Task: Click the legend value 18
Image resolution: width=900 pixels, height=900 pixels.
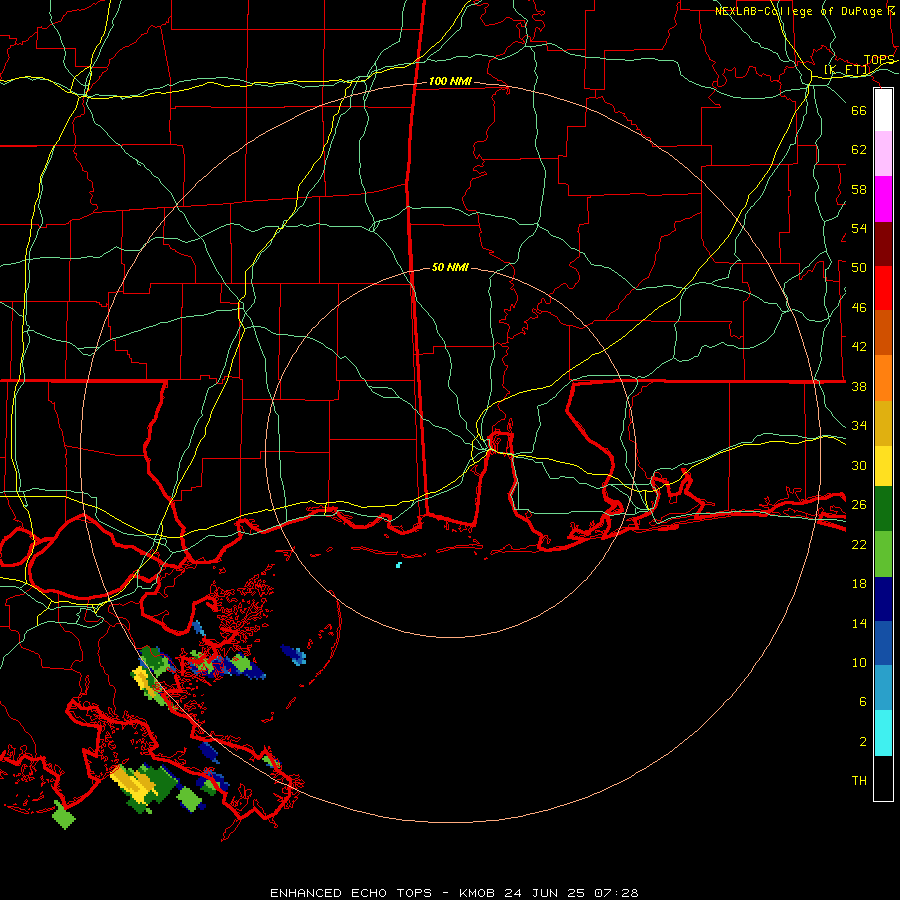Action: click(859, 584)
